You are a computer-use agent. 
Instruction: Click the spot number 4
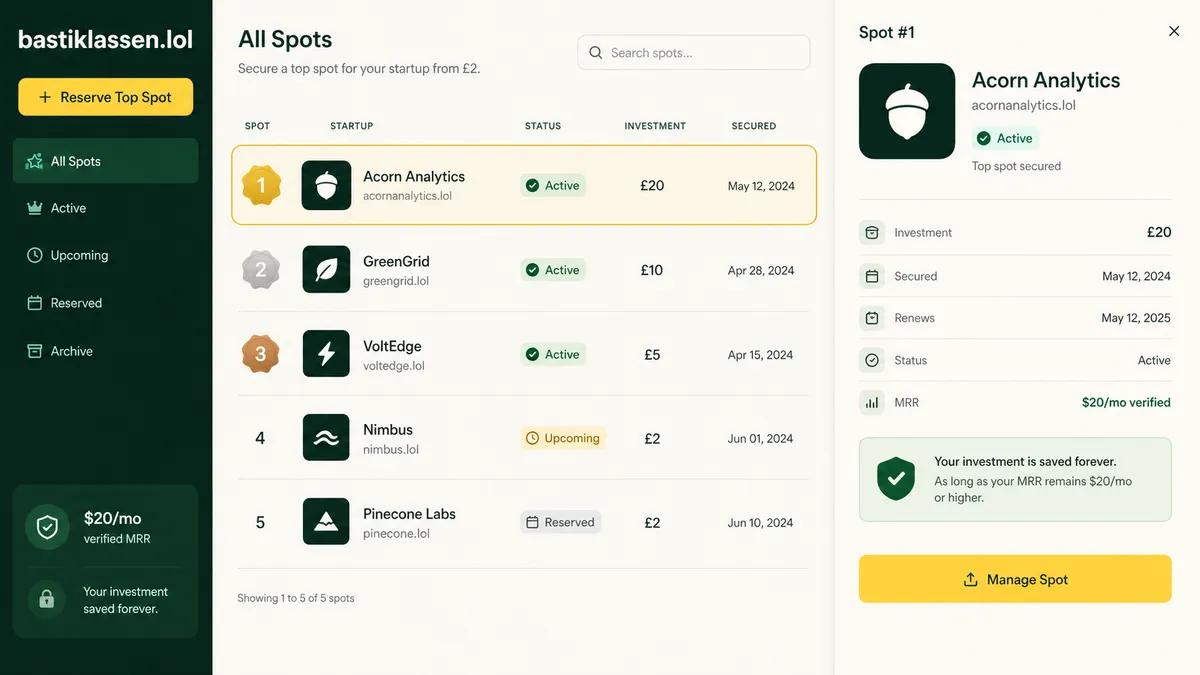coord(260,438)
